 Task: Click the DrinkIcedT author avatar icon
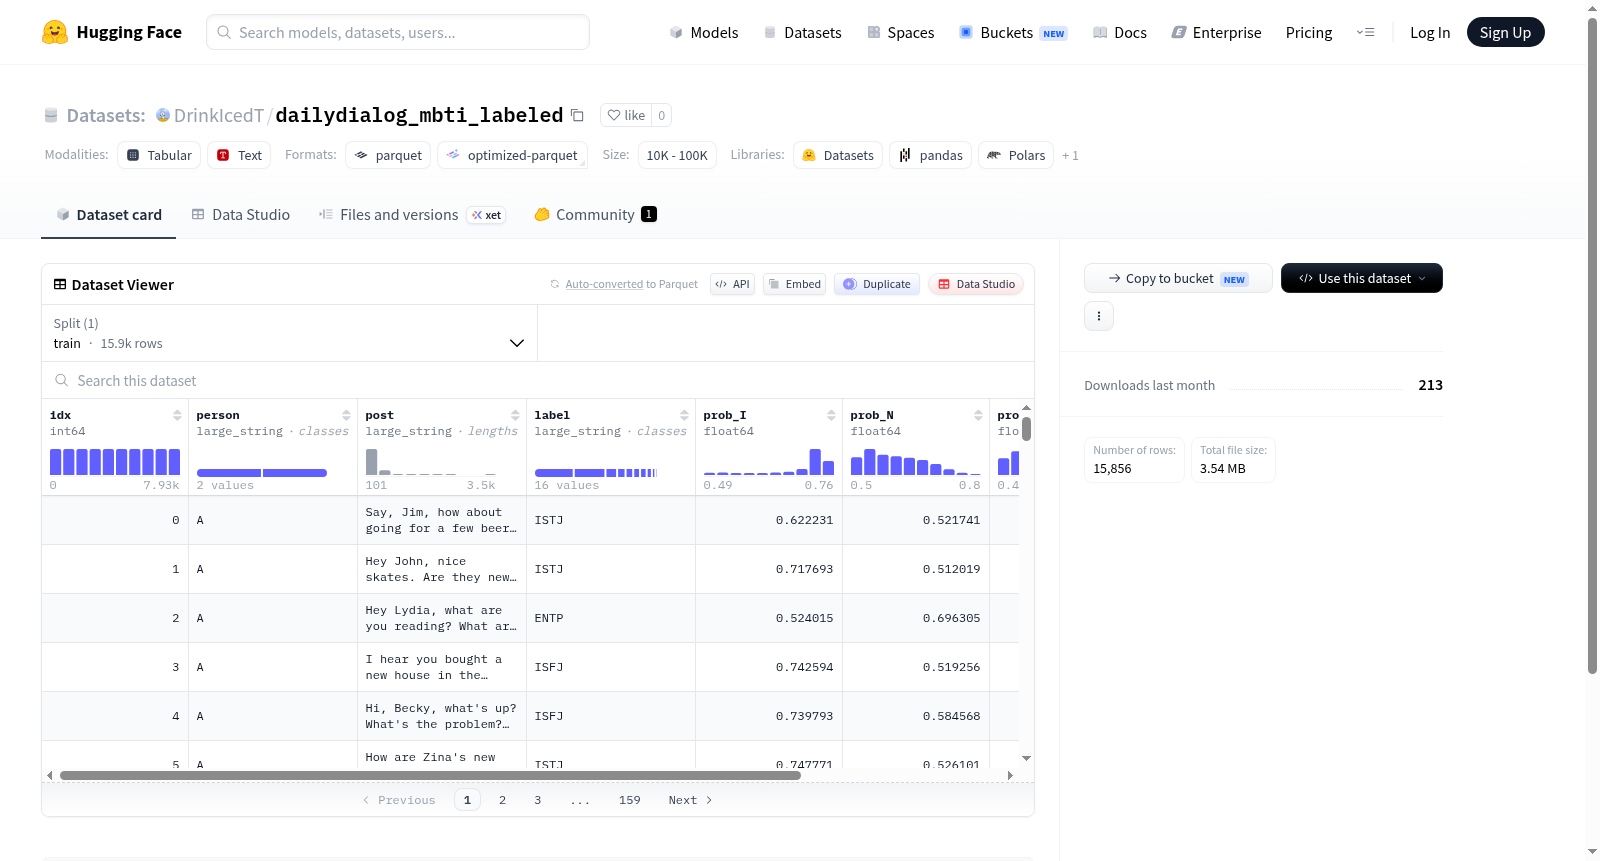tap(163, 115)
